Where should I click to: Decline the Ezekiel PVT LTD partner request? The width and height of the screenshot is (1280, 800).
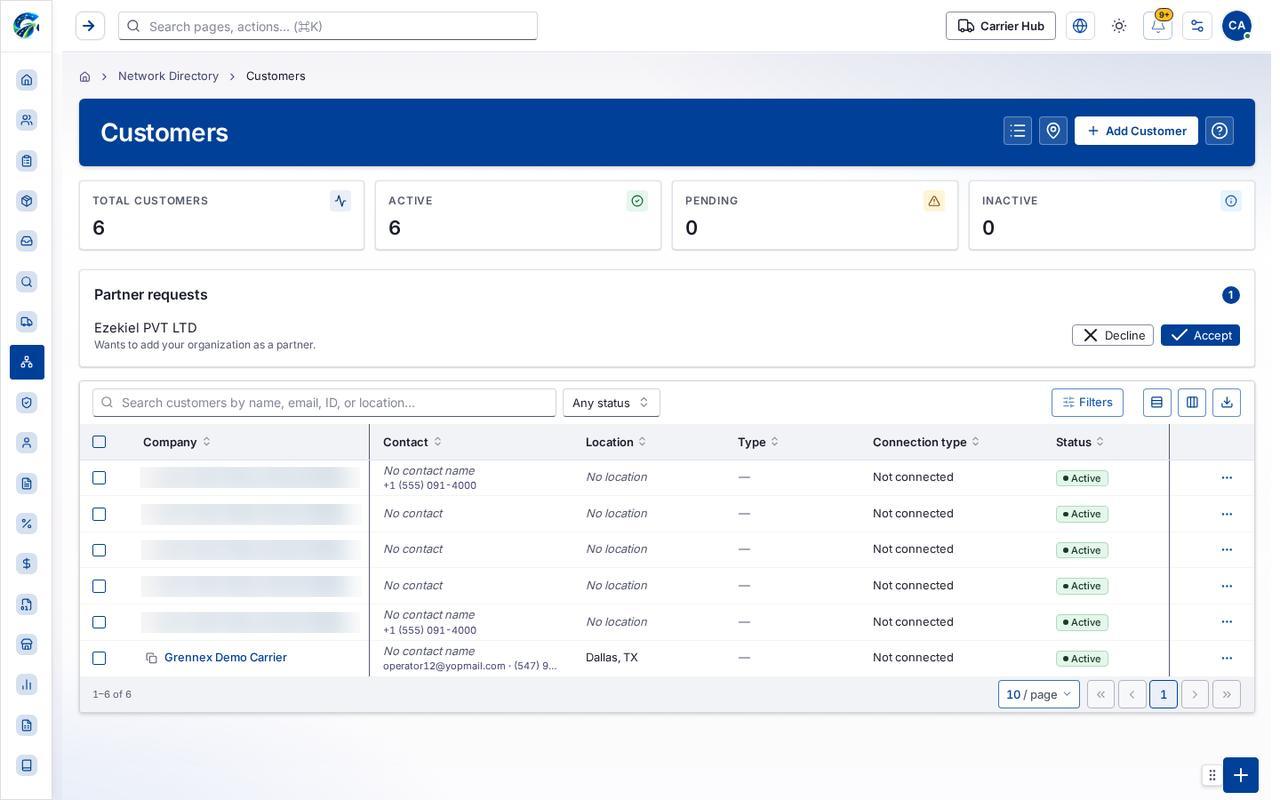pyautogui.click(x=1113, y=335)
